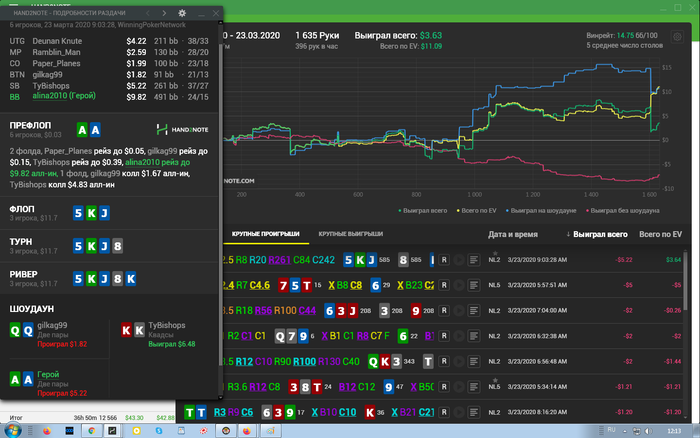Open Hand2Note graph icon in taskbar
Viewport: 700px width, 438px height.
[112, 431]
